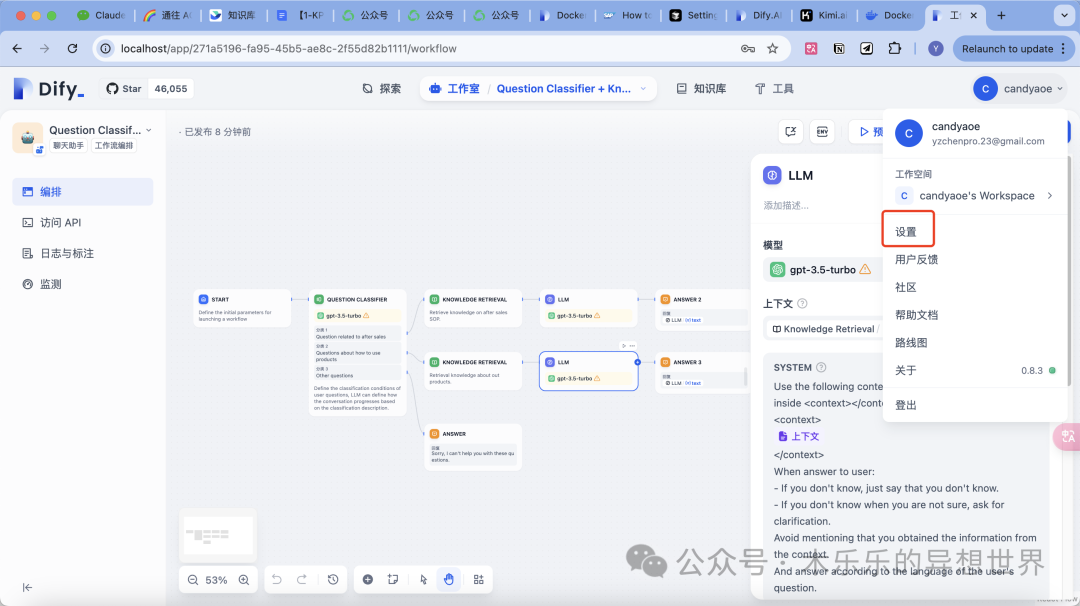This screenshot has height=606, width=1080.
Task: Undo the last canvas action
Action: tap(276, 580)
